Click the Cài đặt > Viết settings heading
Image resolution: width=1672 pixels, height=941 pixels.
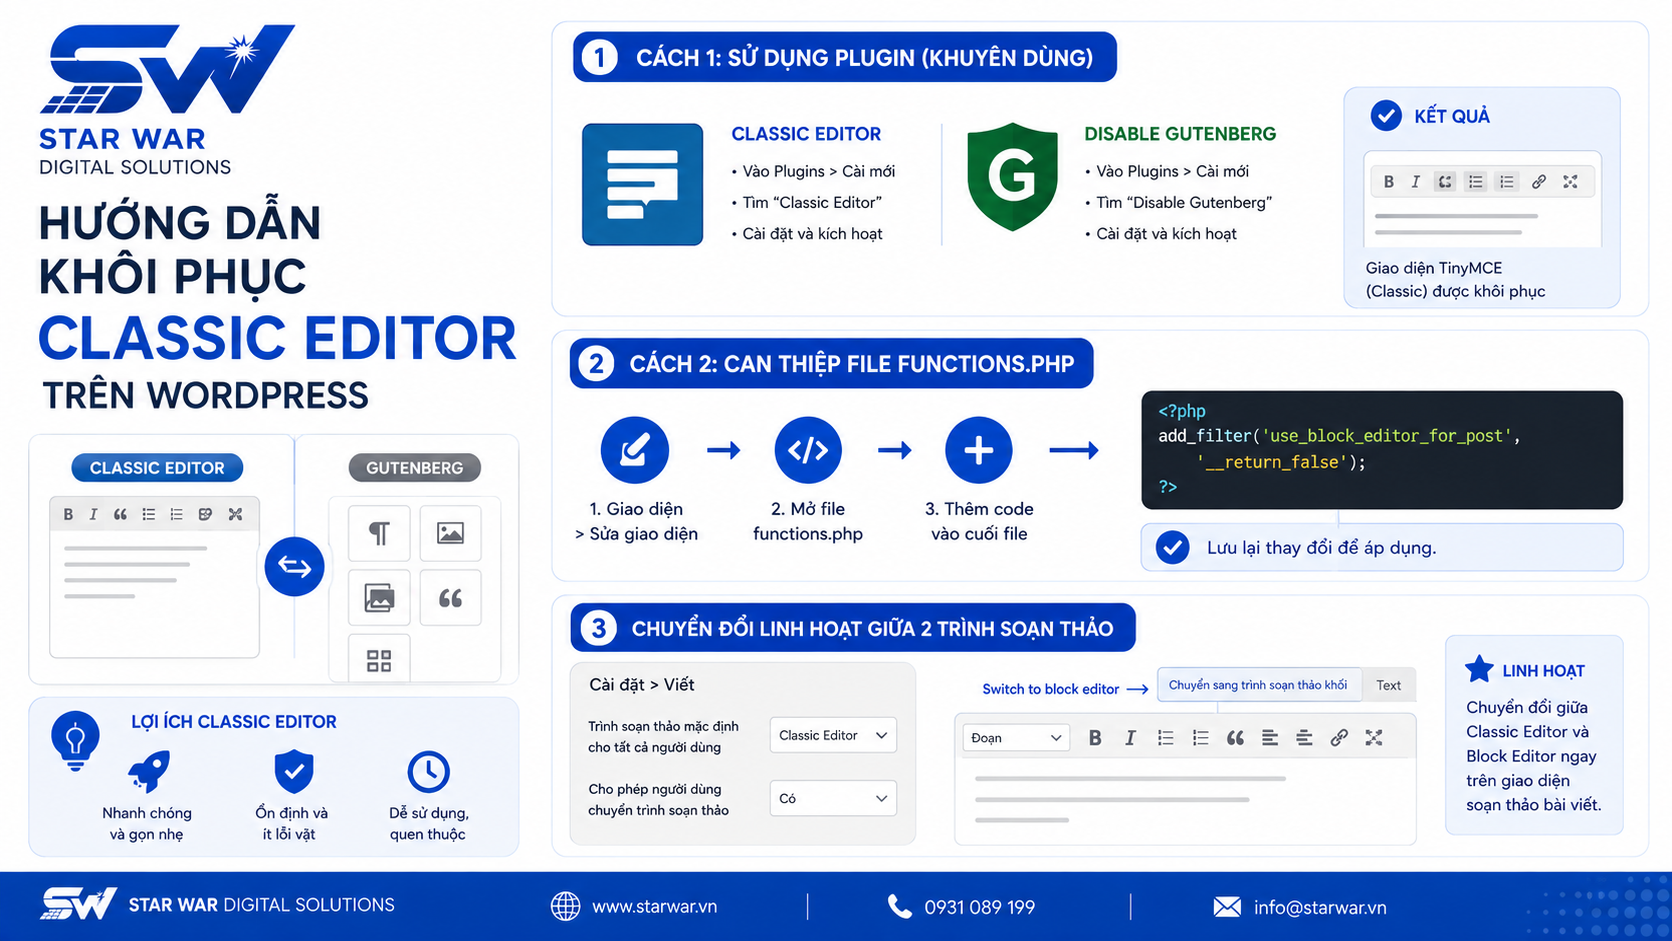coord(641,685)
